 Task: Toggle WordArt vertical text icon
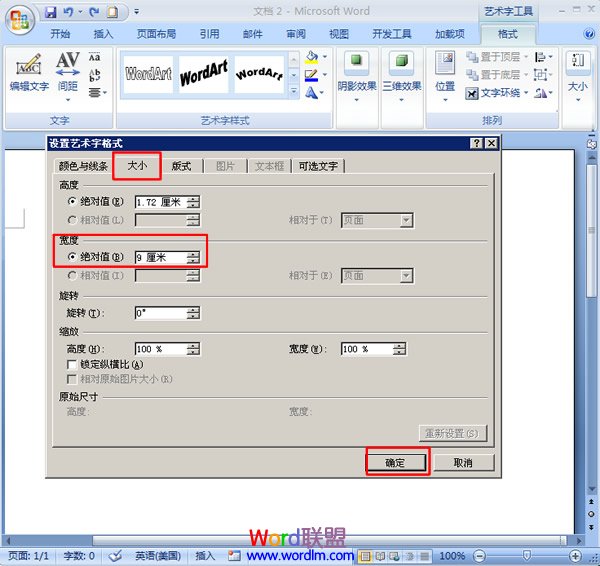click(x=95, y=75)
